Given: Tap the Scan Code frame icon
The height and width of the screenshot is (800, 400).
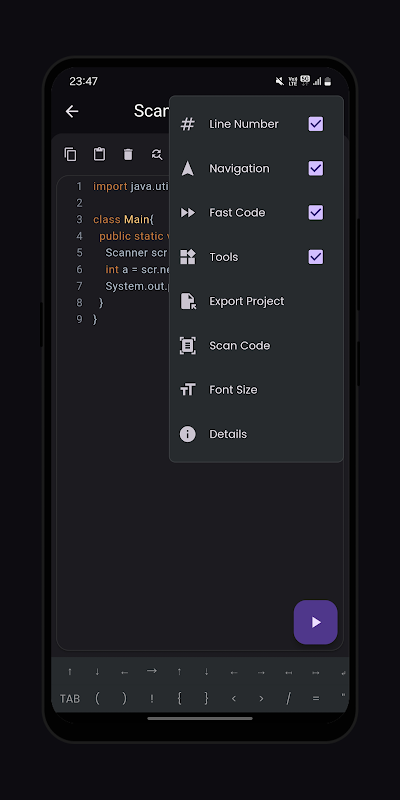Looking at the screenshot, I should [x=188, y=345].
